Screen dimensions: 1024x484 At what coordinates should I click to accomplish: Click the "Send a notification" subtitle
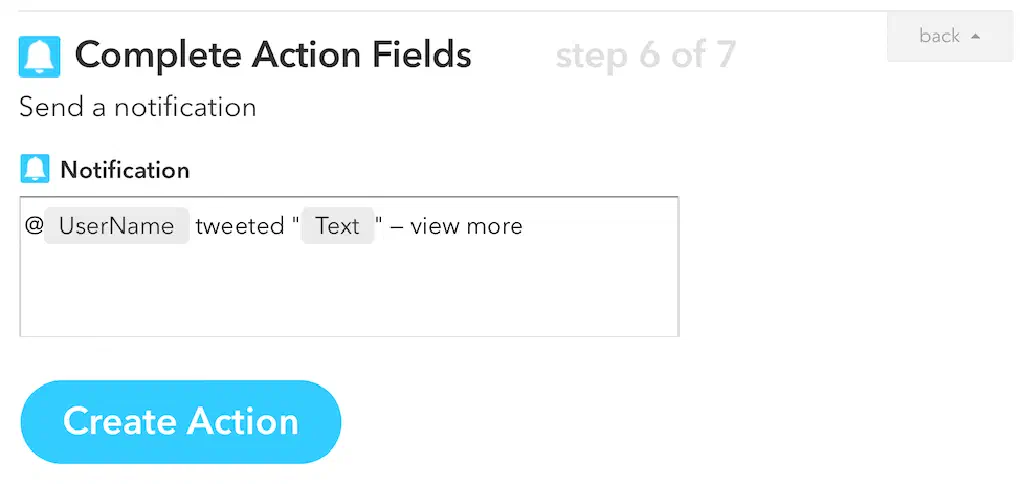point(138,107)
